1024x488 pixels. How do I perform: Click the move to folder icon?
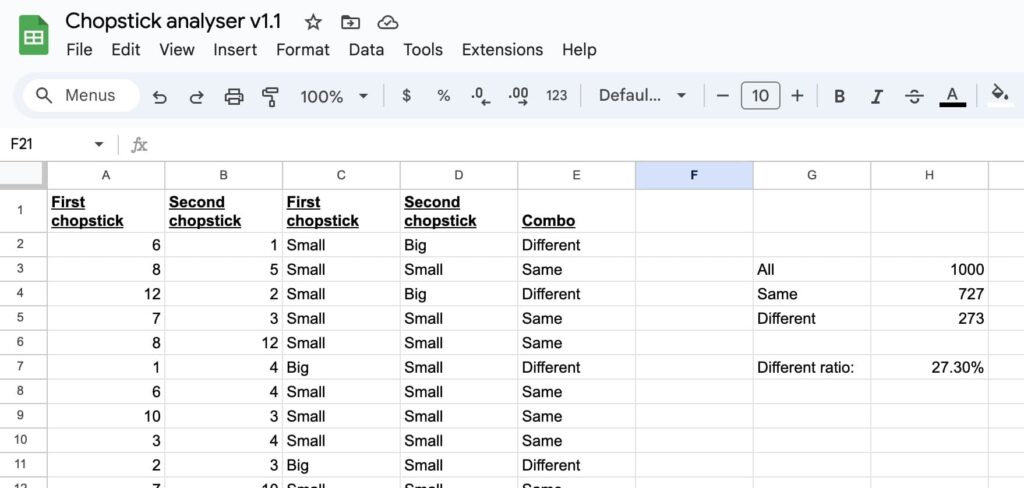(351, 22)
